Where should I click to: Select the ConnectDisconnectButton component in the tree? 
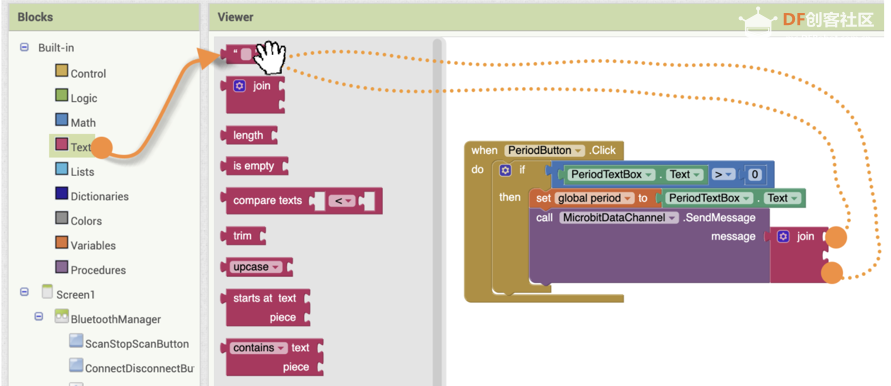coord(139,368)
